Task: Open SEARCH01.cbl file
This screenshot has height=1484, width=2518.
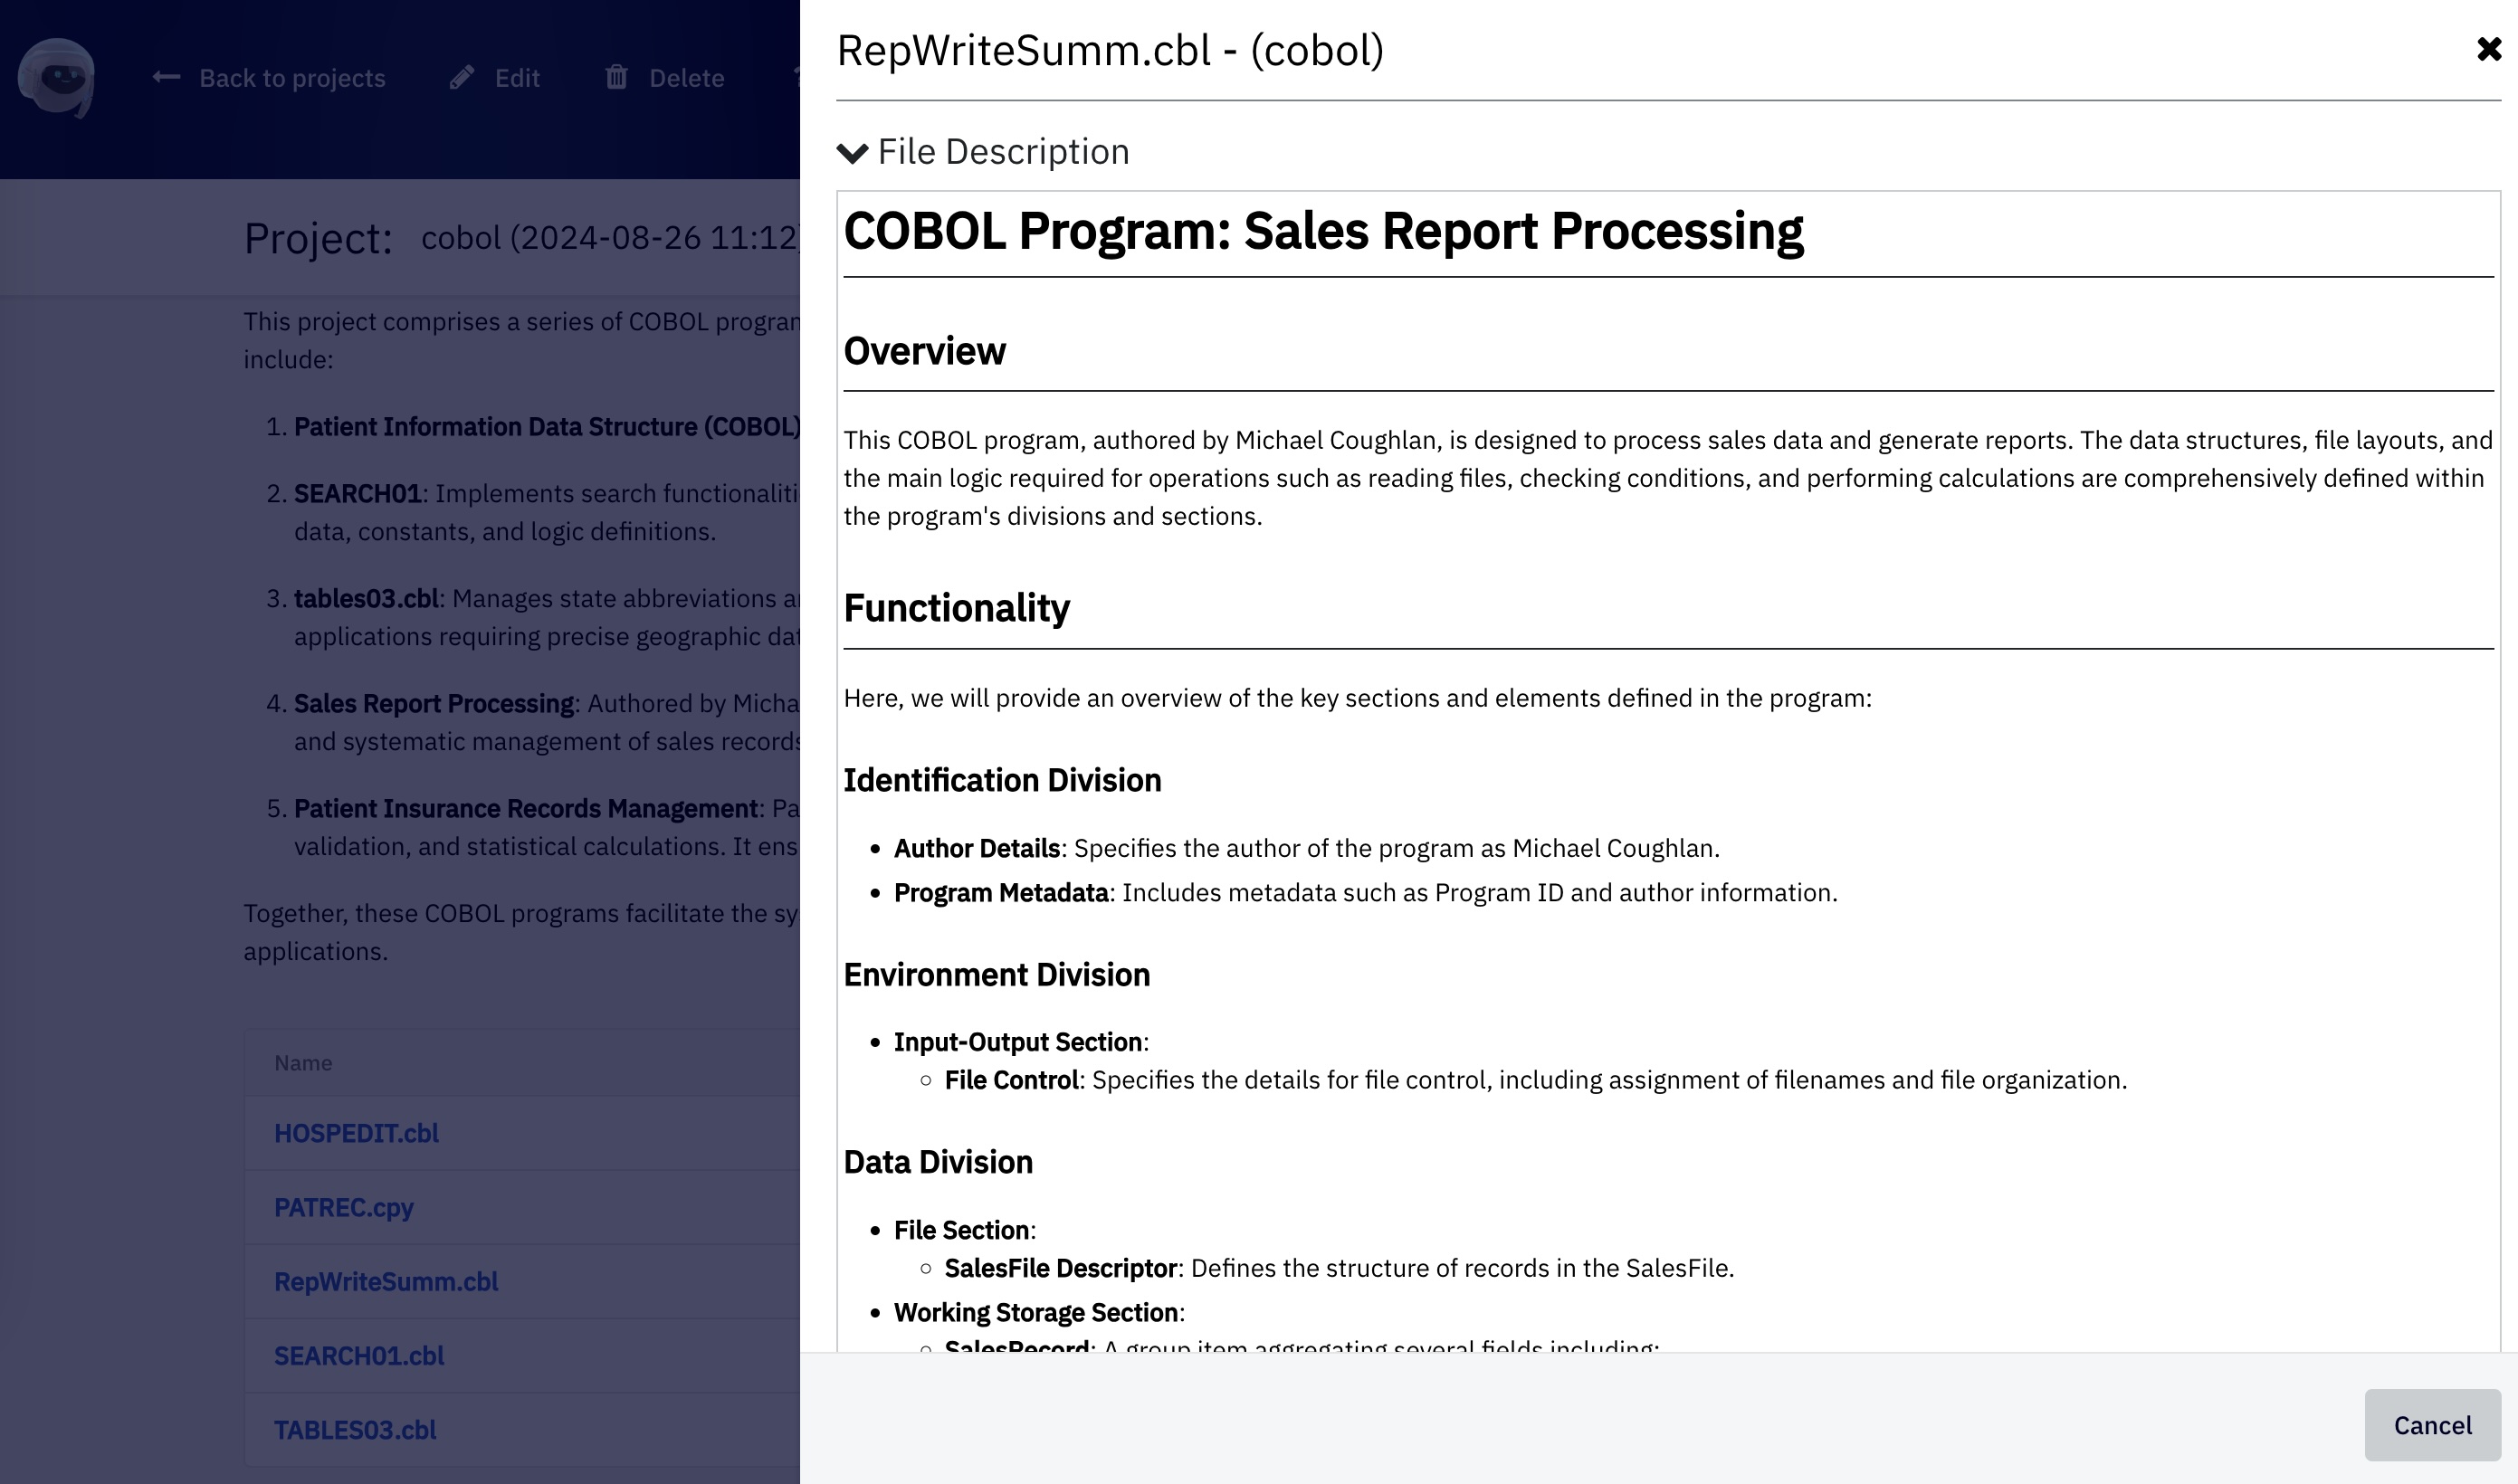Action: pos(359,1355)
